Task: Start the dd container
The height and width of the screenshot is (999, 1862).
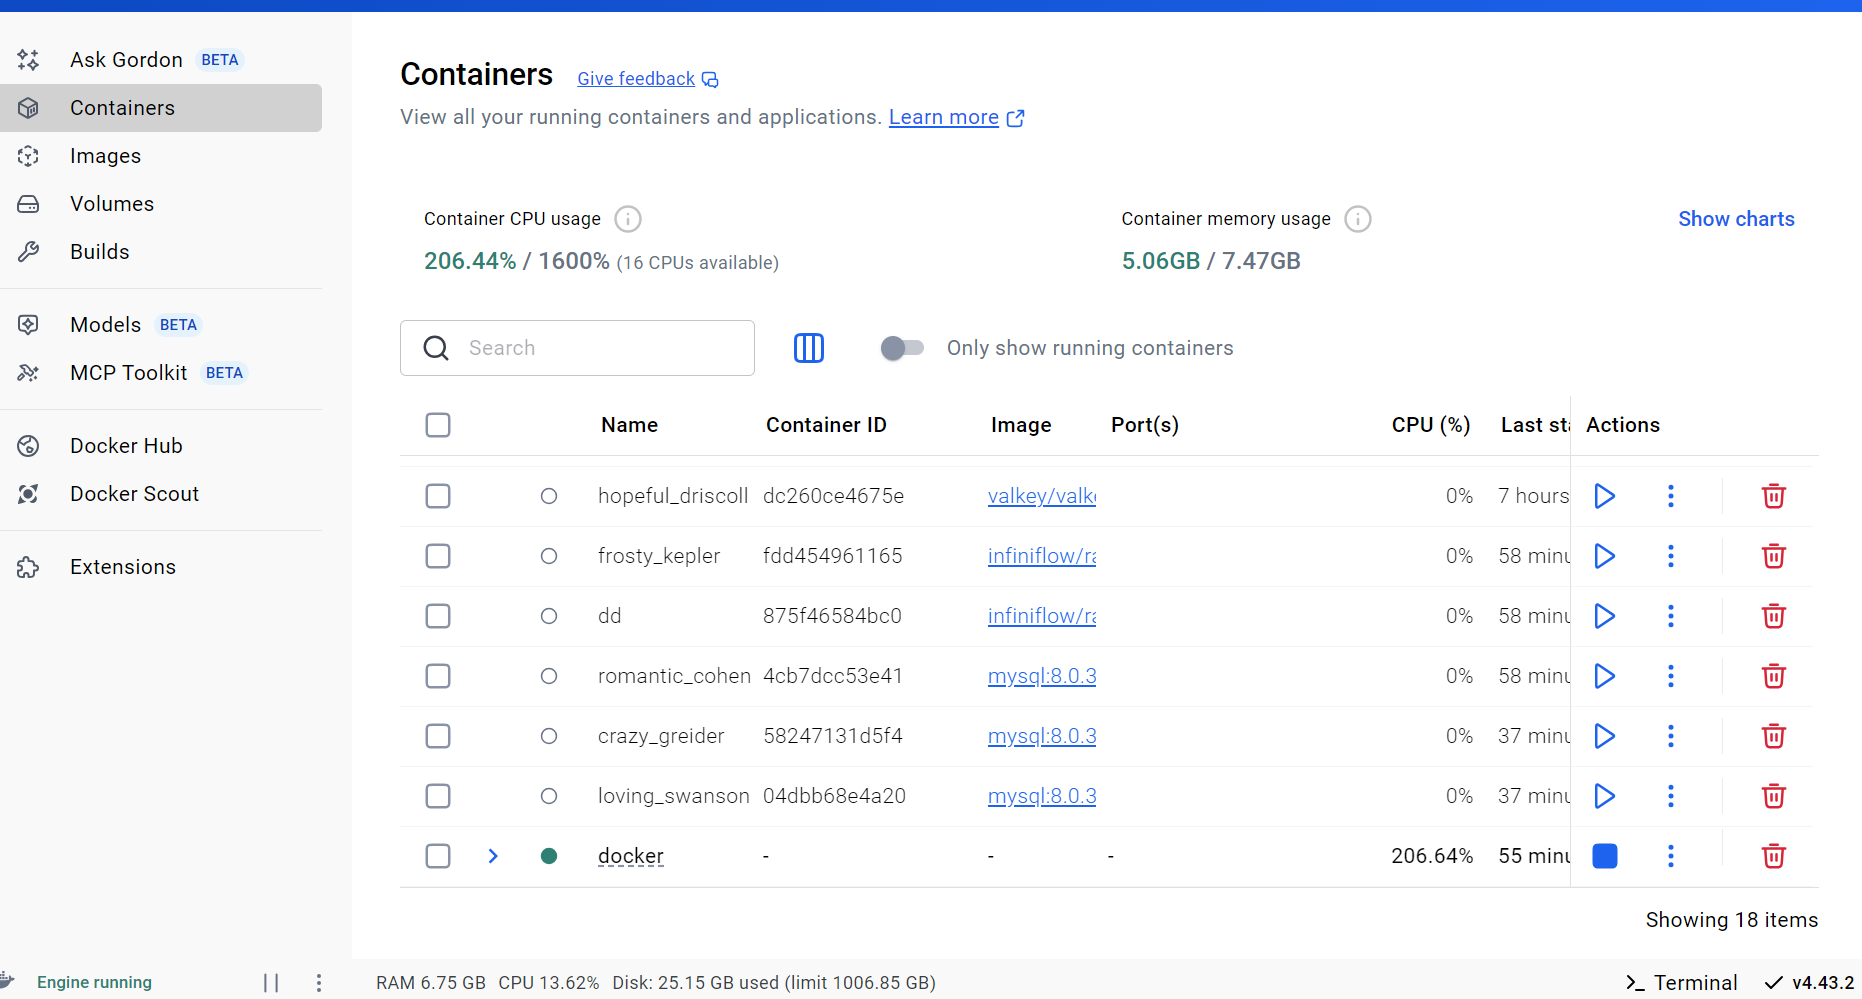Action: [x=1604, y=616]
